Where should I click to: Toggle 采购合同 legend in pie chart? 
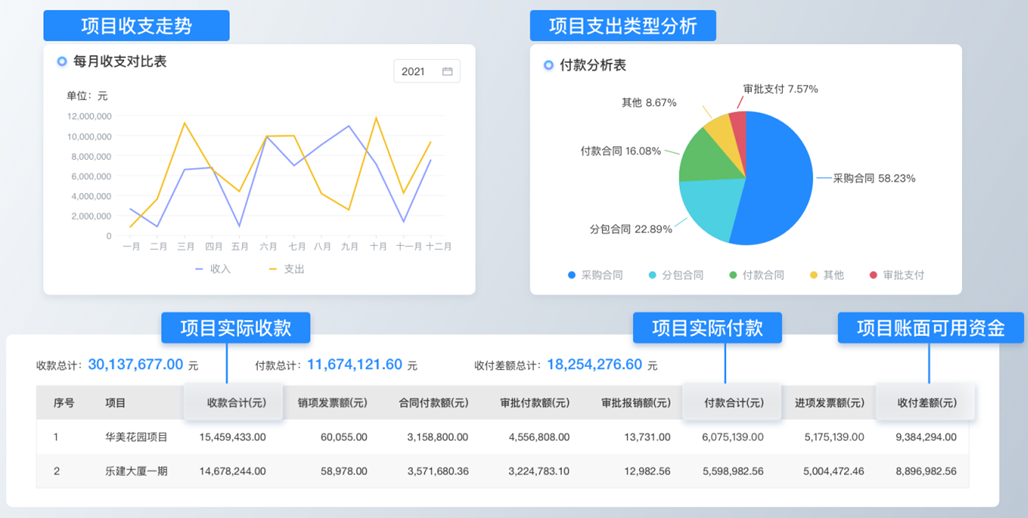[594, 275]
